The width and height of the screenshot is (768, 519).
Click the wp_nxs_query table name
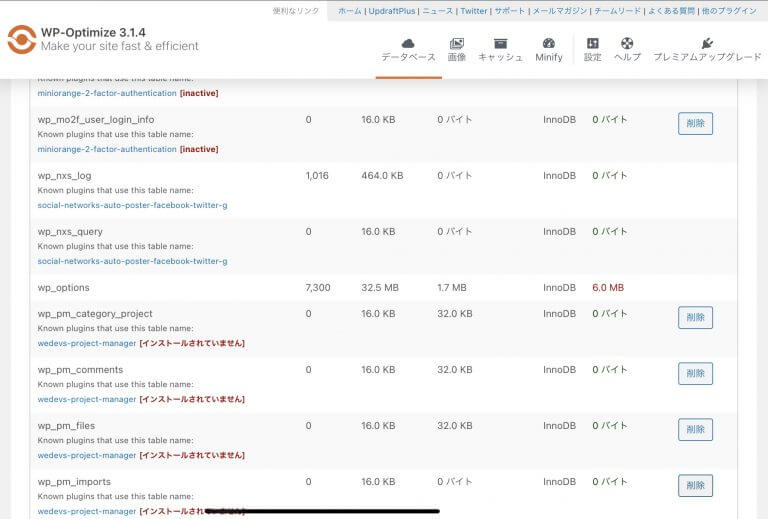point(70,232)
